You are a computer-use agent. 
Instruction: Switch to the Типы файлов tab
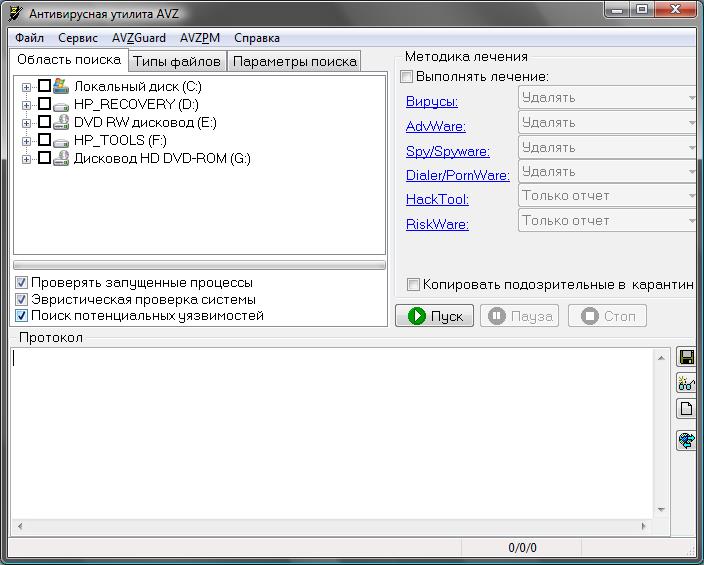pos(177,61)
